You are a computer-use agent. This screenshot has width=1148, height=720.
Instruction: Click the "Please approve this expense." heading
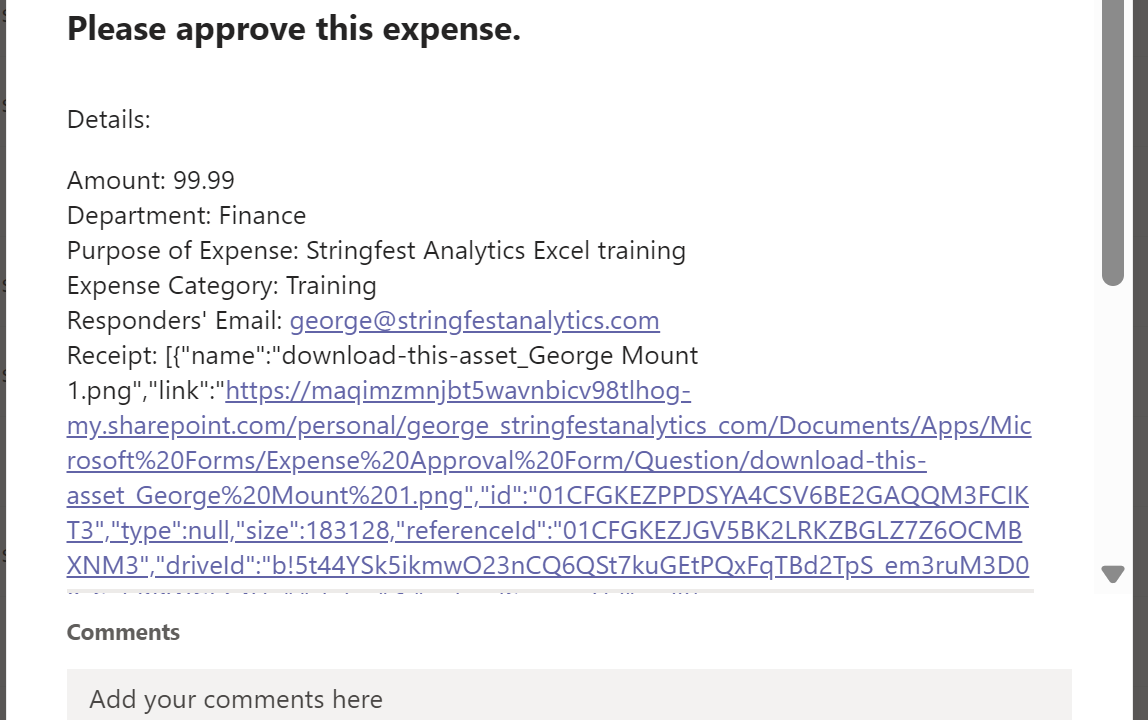(x=293, y=29)
